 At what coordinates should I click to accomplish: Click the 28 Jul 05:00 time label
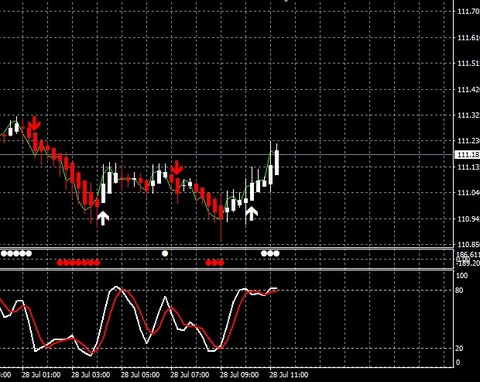[x=140, y=375]
